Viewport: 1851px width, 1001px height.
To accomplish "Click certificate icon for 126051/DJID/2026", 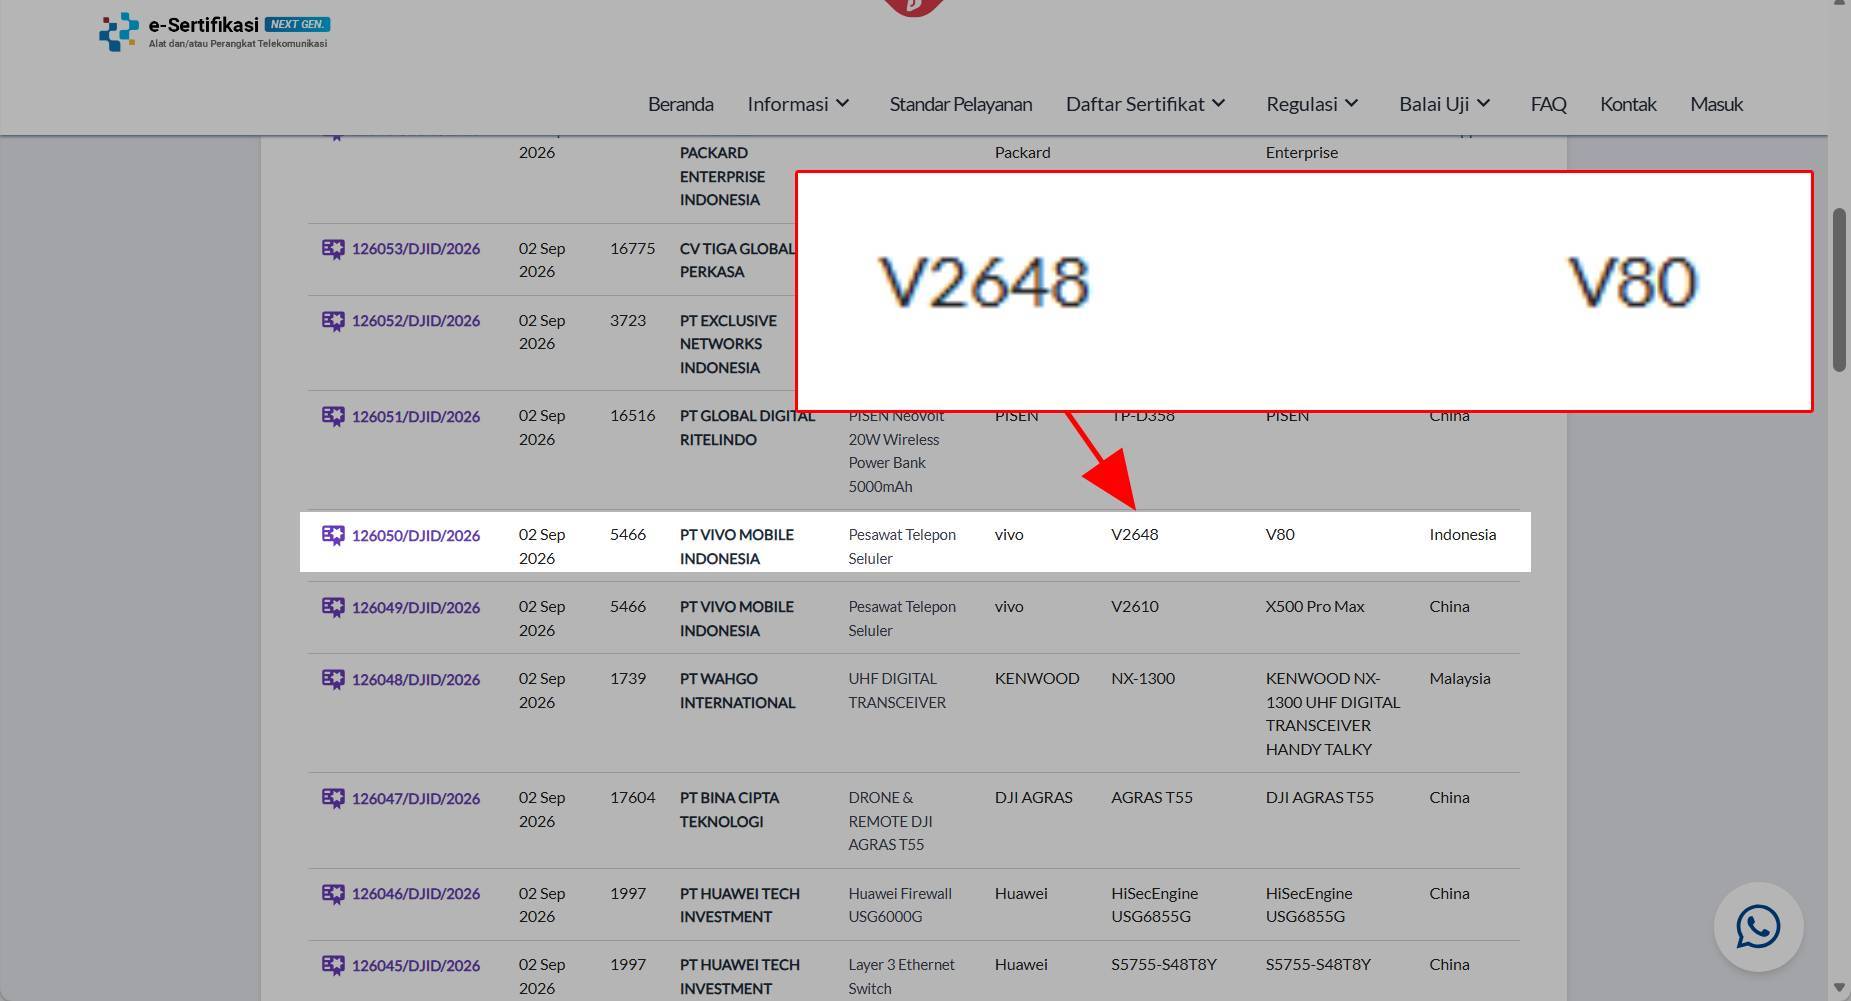I will 333,416.
